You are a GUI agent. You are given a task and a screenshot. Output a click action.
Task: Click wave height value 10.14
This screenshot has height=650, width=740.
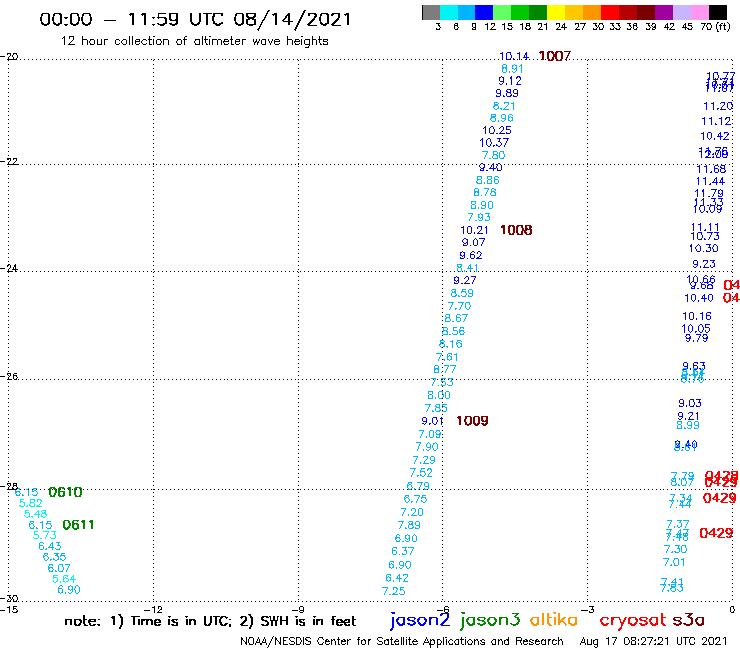pos(514,56)
